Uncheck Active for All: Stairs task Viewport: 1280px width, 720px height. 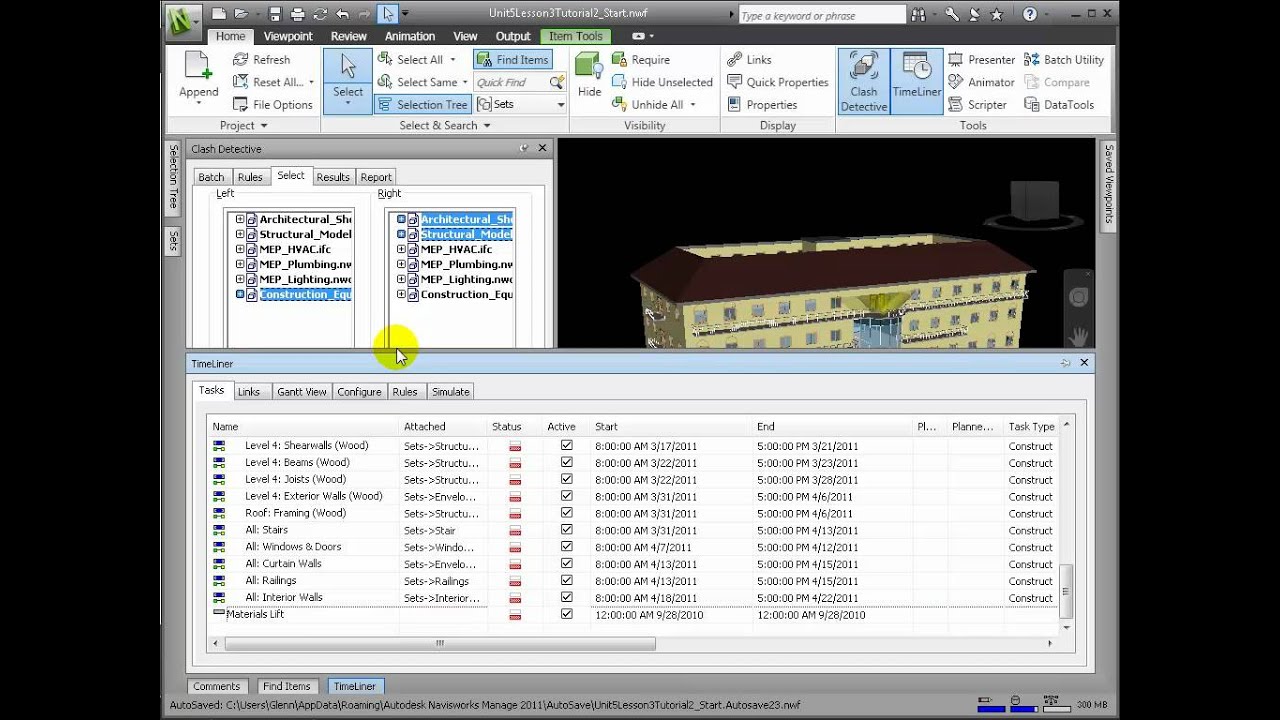point(567,530)
